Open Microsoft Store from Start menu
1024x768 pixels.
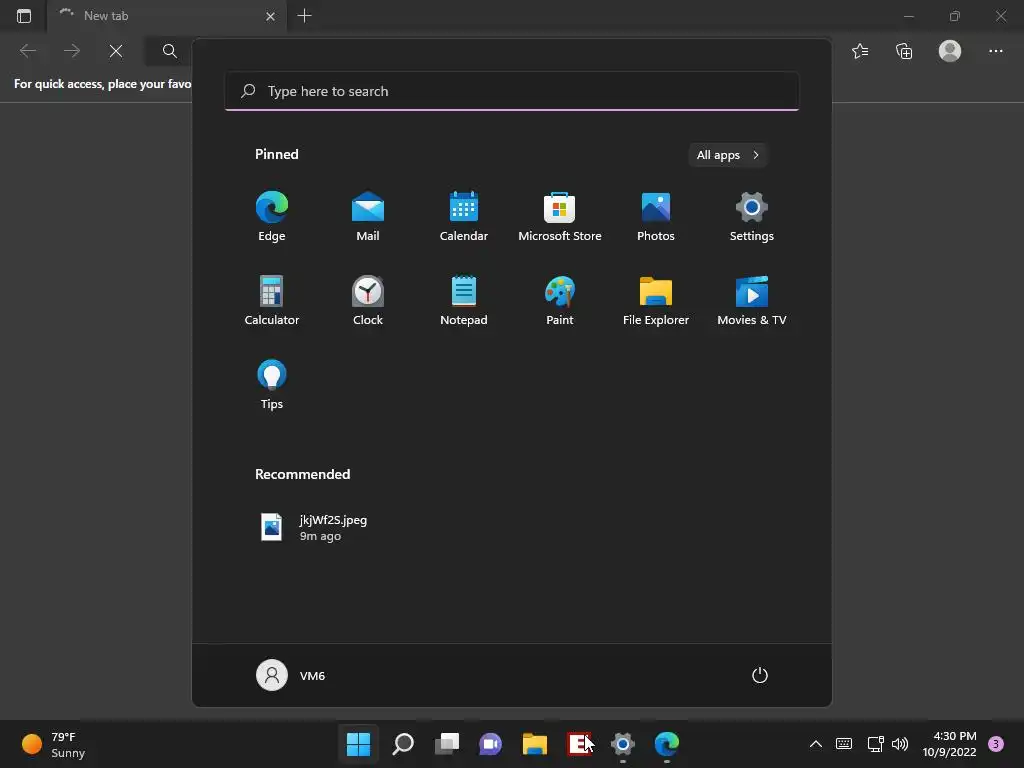point(560,217)
